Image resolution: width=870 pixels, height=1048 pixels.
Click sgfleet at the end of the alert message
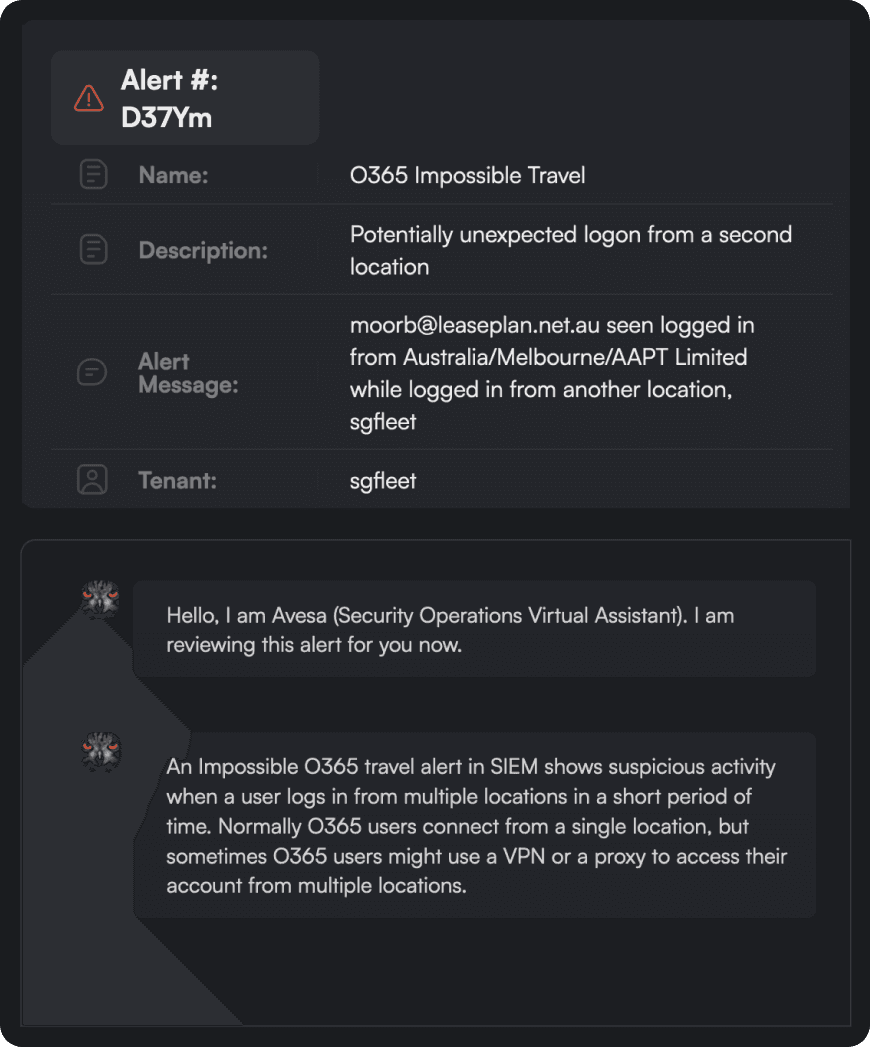(383, 422)
